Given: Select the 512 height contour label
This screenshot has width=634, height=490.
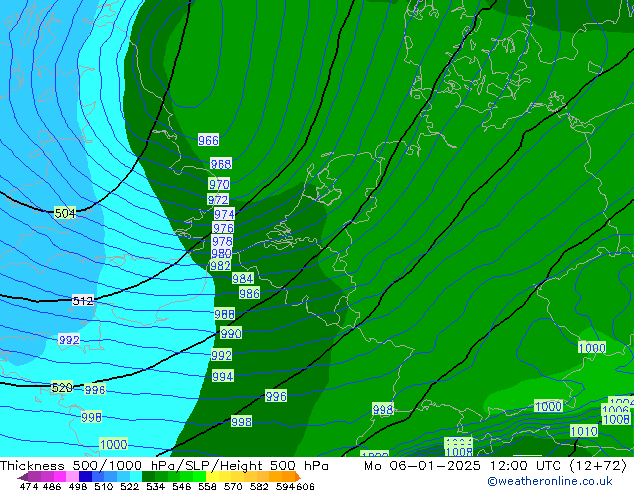Looking at the screenshot, I should (83, 301).
